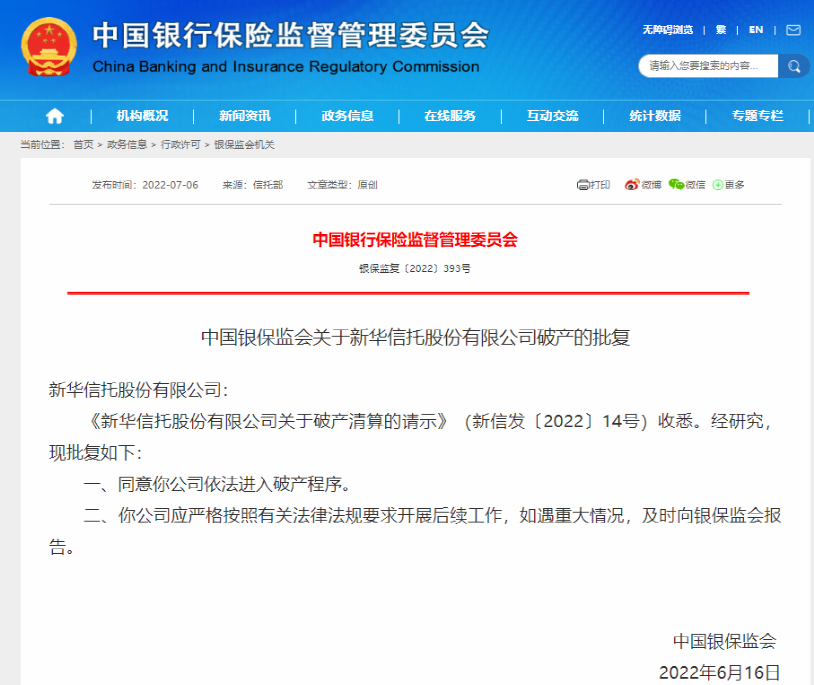Click the article title about 新华信托 破产的批复
Viewport: 814px width, 685px height.
(415, 337)
